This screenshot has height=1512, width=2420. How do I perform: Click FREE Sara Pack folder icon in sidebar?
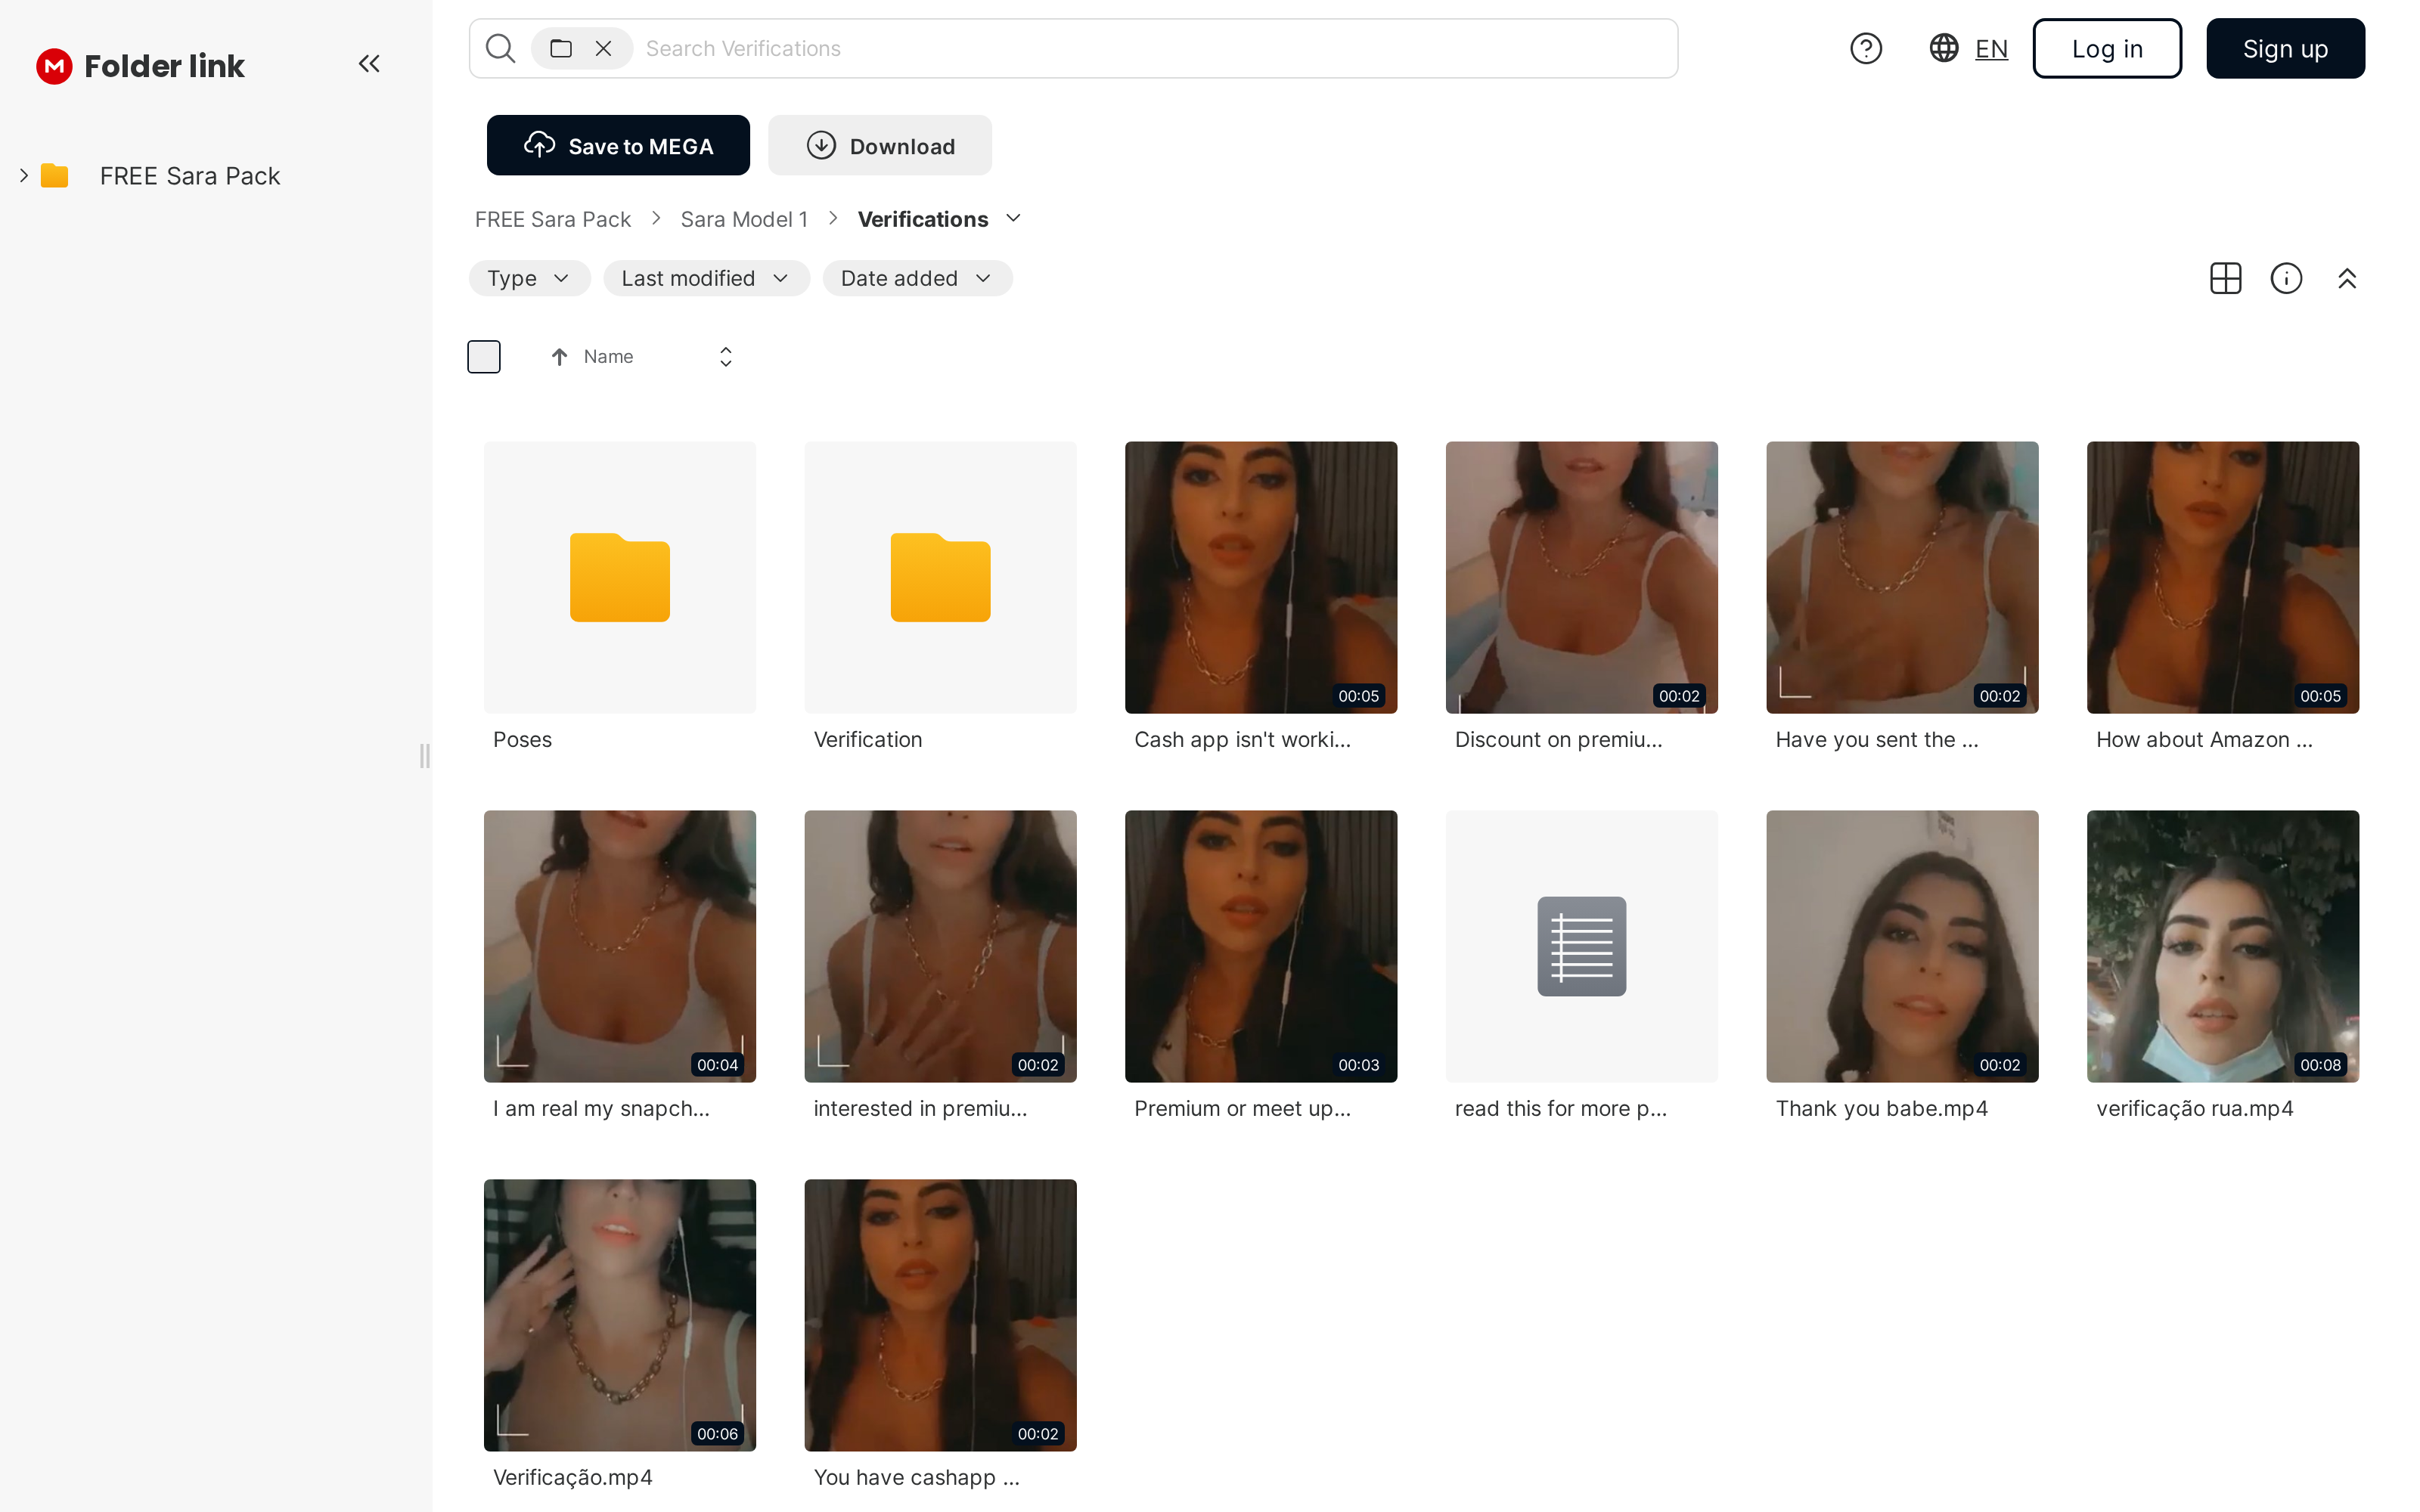tap(54, 176)
